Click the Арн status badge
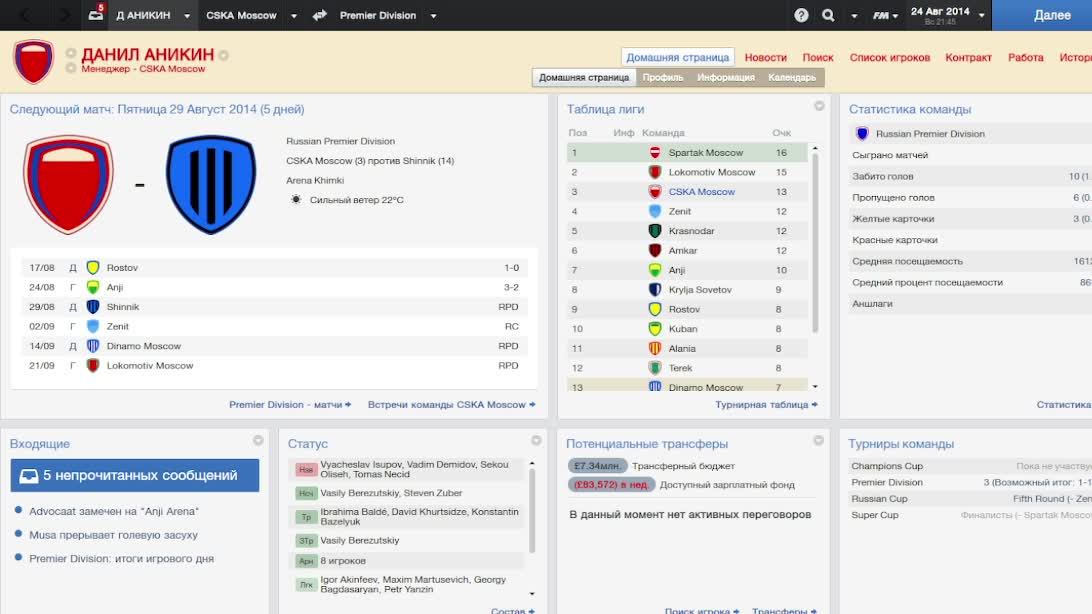 (x=306, y=560)
